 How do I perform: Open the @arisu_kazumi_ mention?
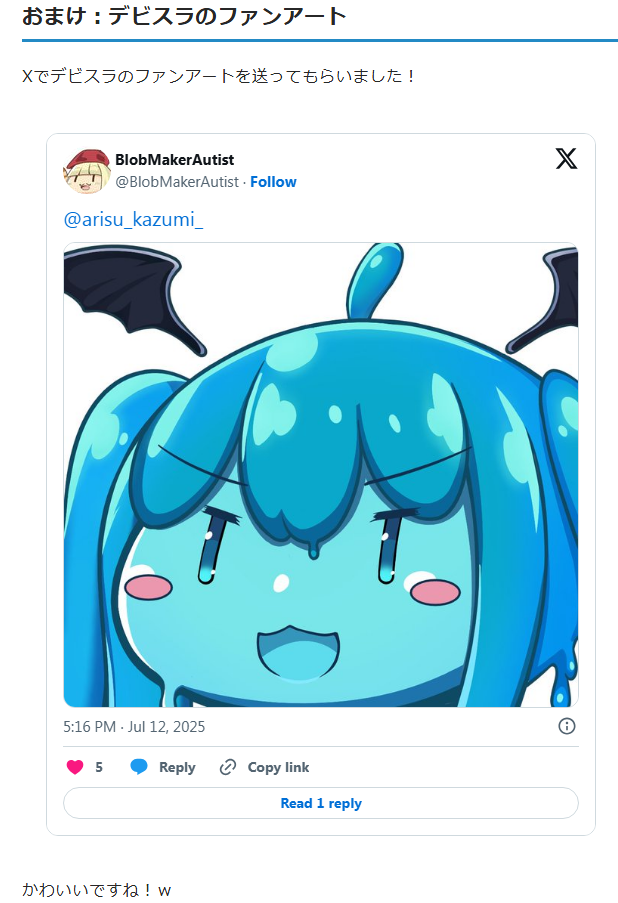133,219
